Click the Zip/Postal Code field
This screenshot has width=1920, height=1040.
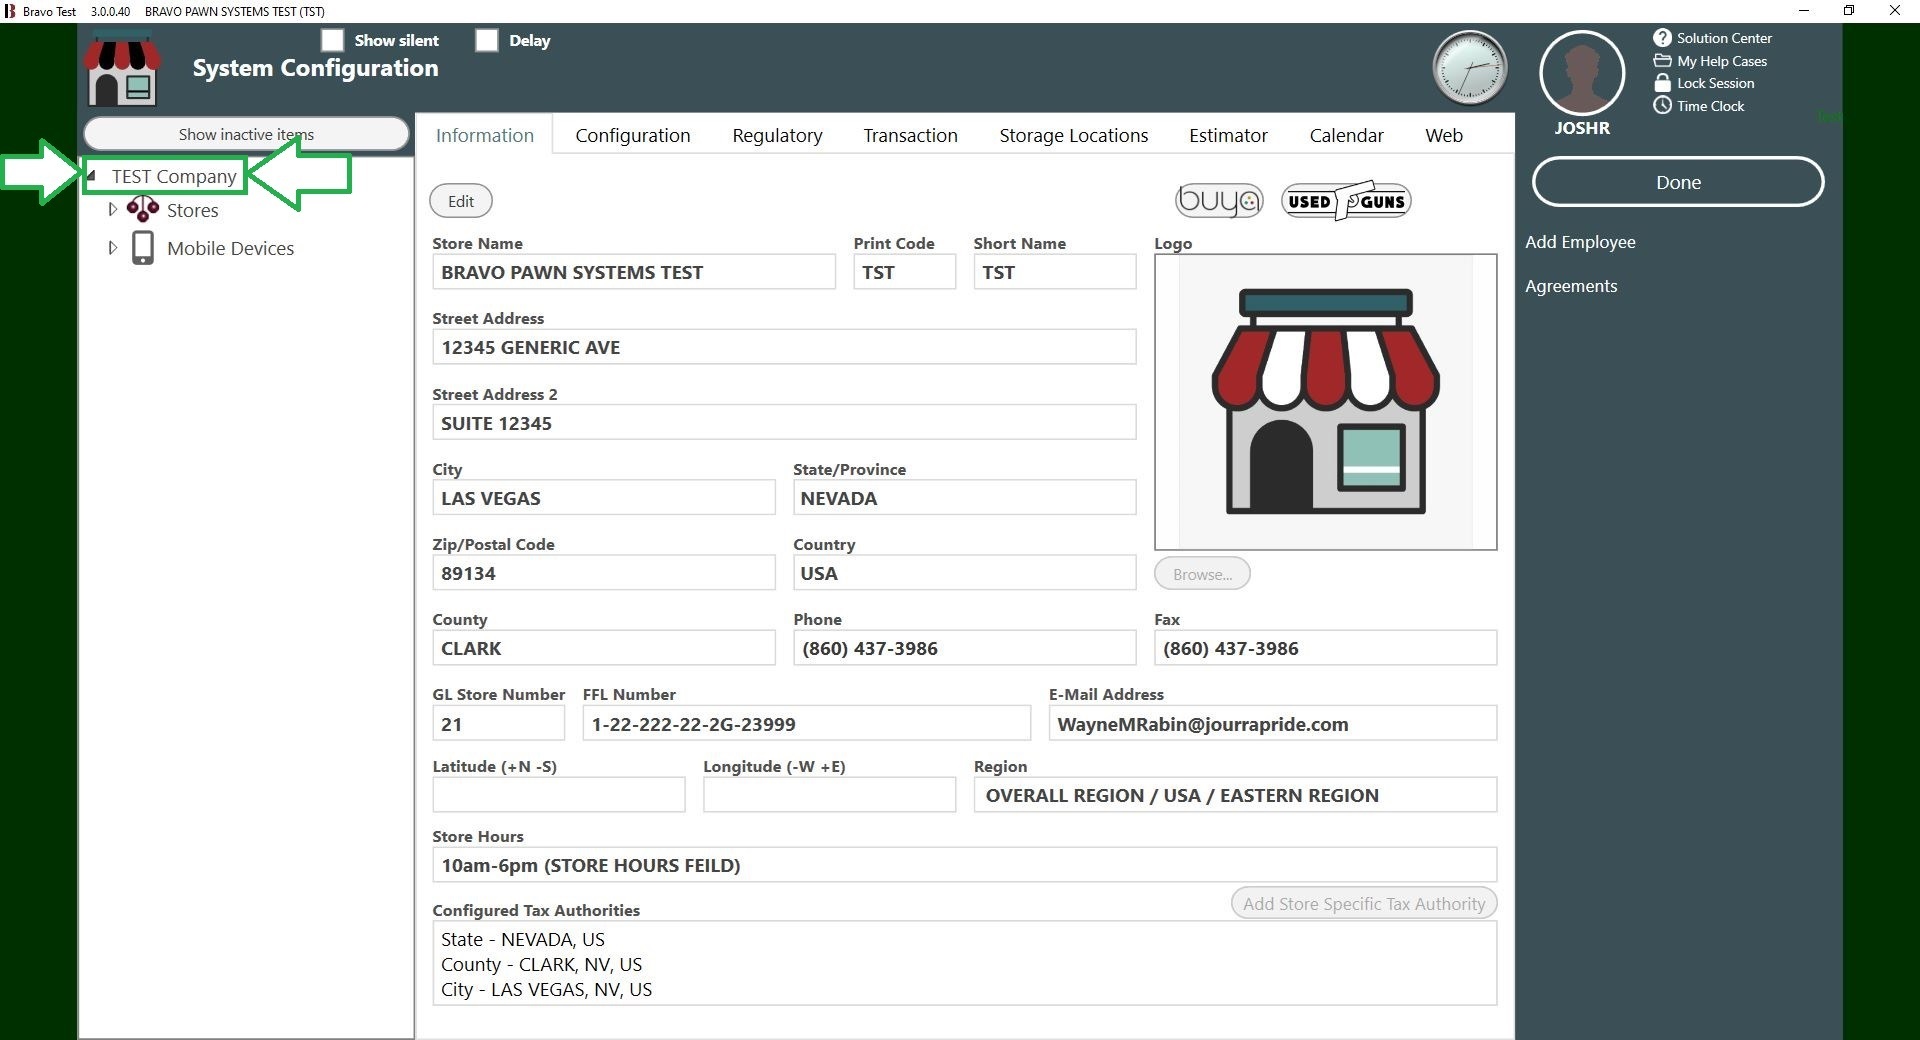(x=603, y=572)
